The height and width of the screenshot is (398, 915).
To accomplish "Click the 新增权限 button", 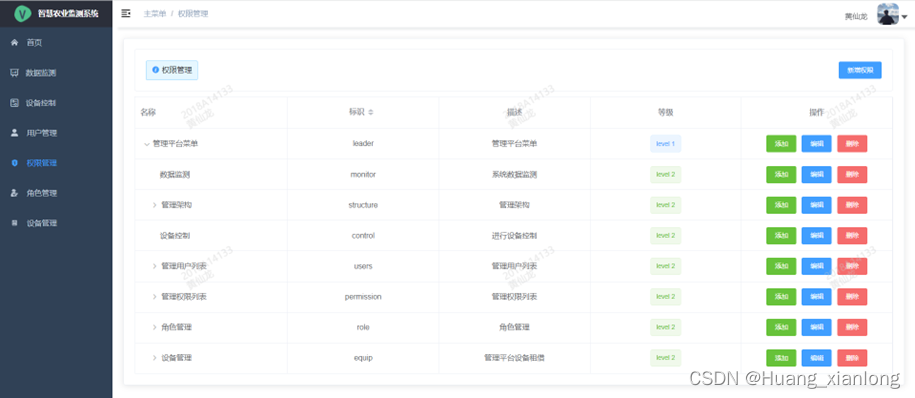I will pyautogui.click(x=860, y=70).
